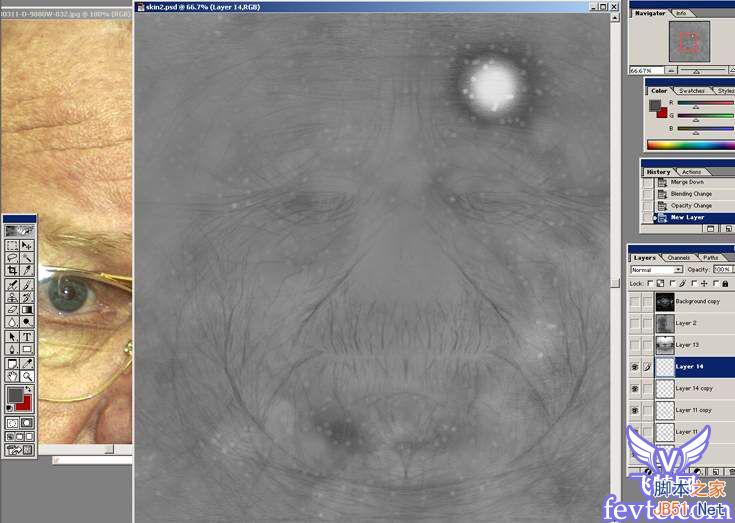Click Jump to ImageReady button
The width and height of the screenshot is (735, 523).
pyautogui.click(x=19, y=450)
